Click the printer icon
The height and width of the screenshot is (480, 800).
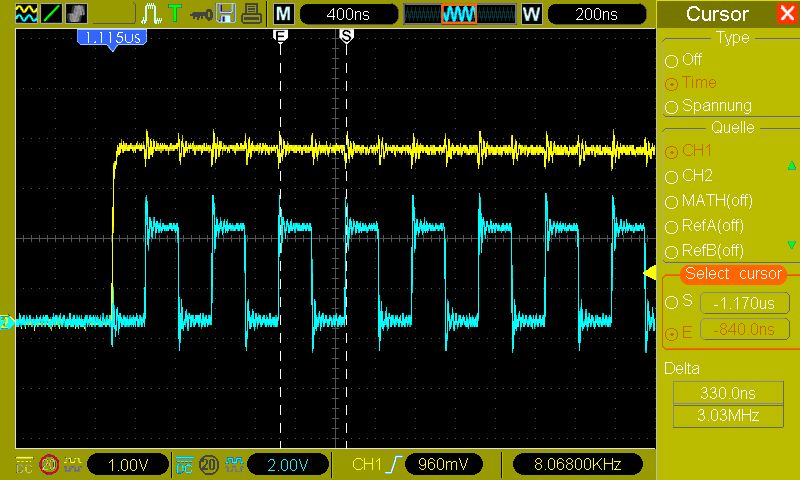(251, 14)
